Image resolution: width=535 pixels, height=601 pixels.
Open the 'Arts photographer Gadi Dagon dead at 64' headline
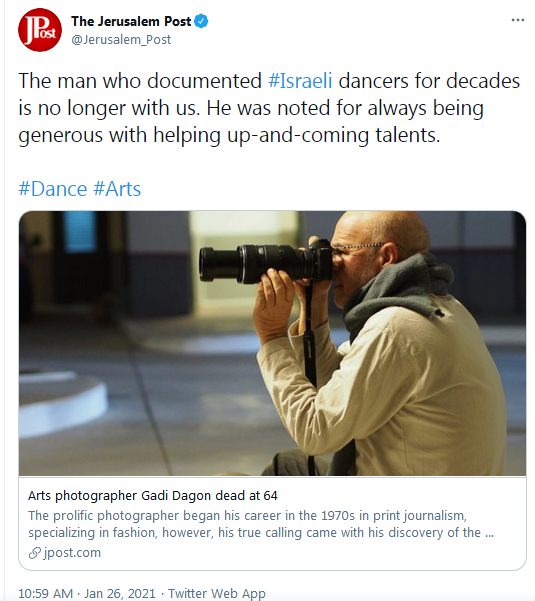pos(153,496)
